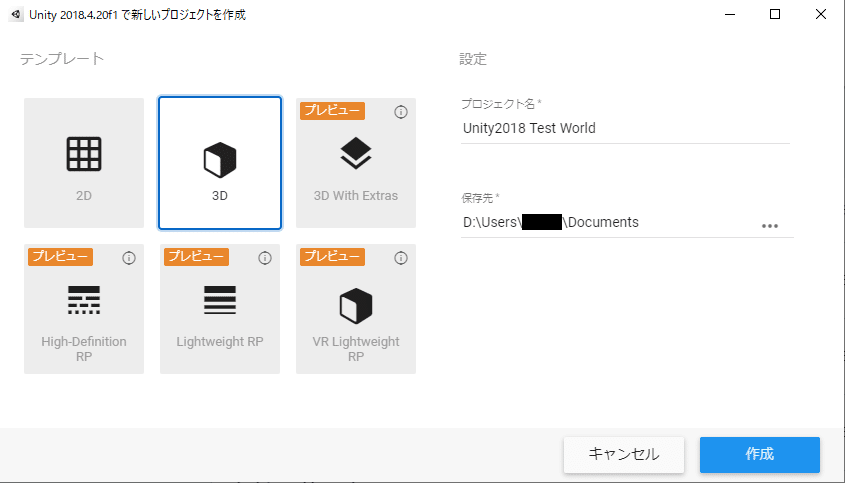Image resolution: width=845 pixels, height=483 pixels.
Task: Close the new project dialog
Action: pyautogui.click(x=821, y=15)
